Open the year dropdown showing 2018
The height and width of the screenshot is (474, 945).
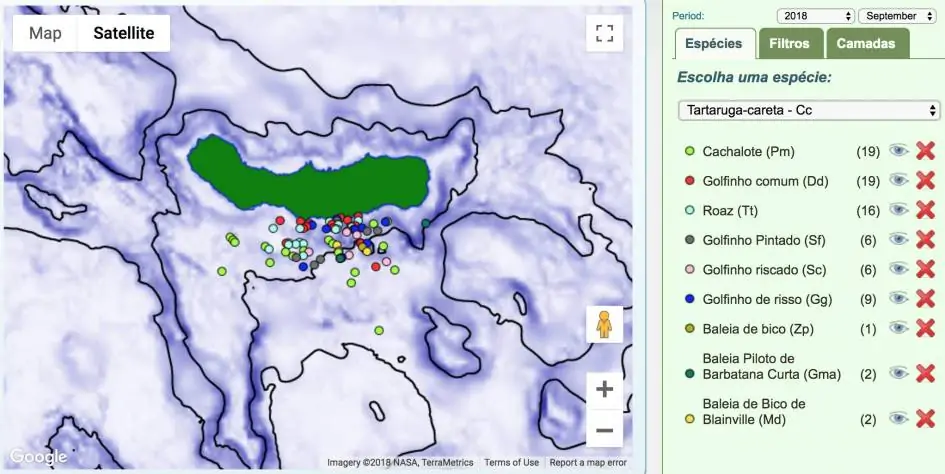point(815,16)
